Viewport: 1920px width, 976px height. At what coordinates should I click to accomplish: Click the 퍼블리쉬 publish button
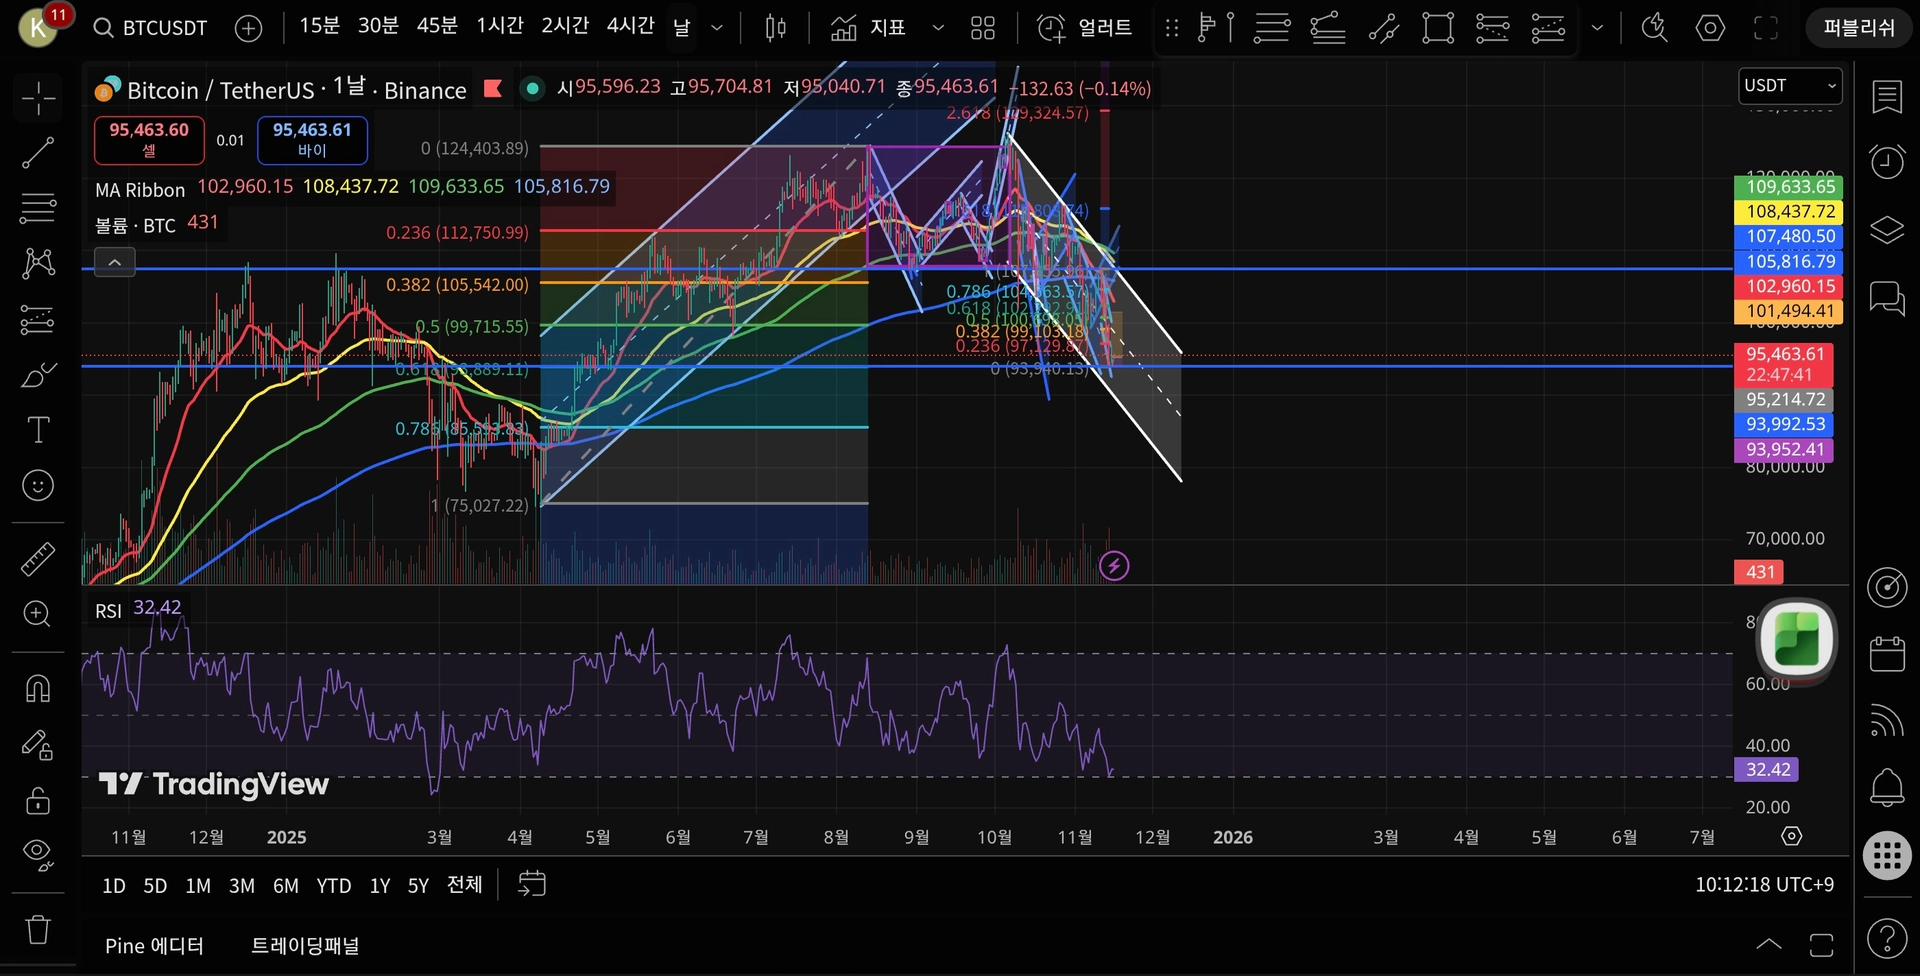[1858, 28]
